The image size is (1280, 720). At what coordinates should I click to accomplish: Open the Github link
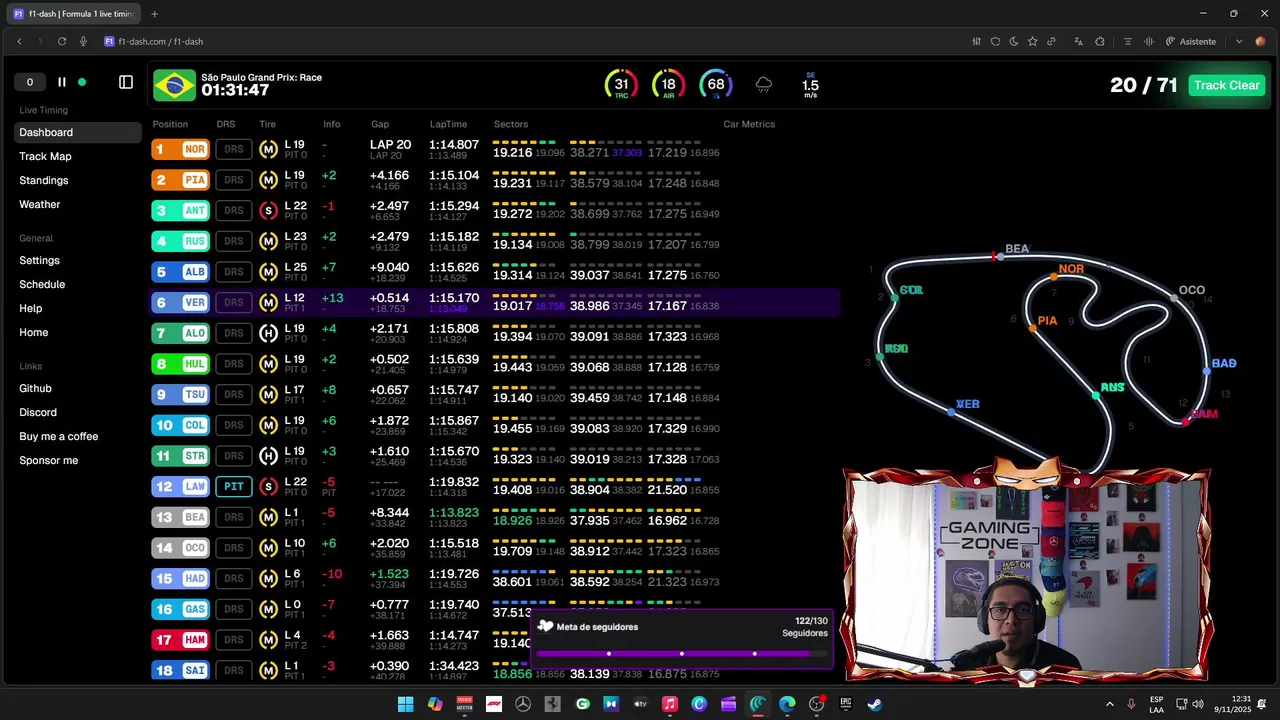click(35, 388)
